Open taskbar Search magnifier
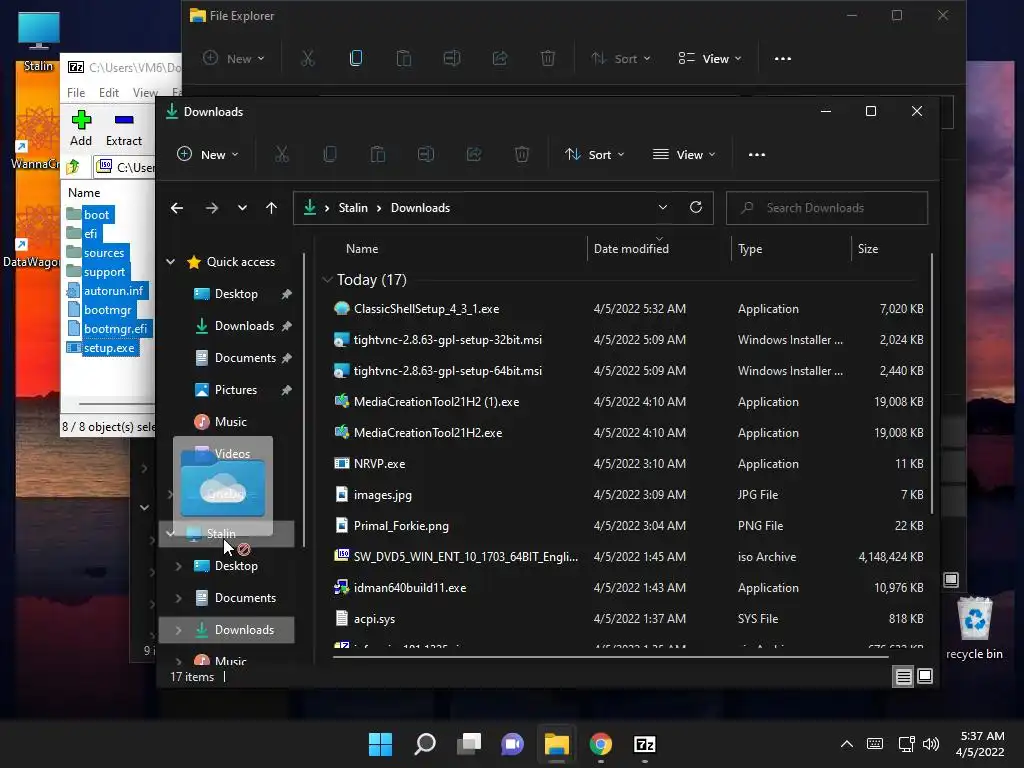1024x768 pixels. tap(425, 744)
